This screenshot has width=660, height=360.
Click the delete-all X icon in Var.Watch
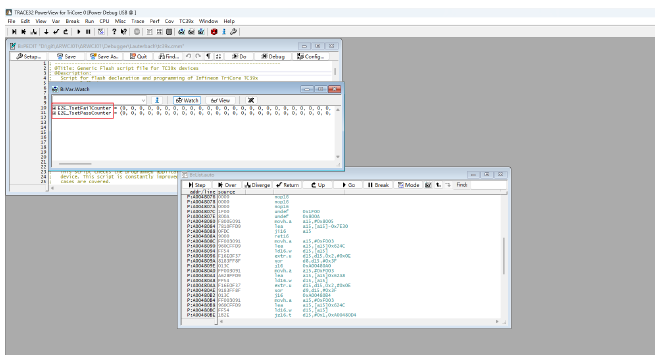[x=251, y=100]
